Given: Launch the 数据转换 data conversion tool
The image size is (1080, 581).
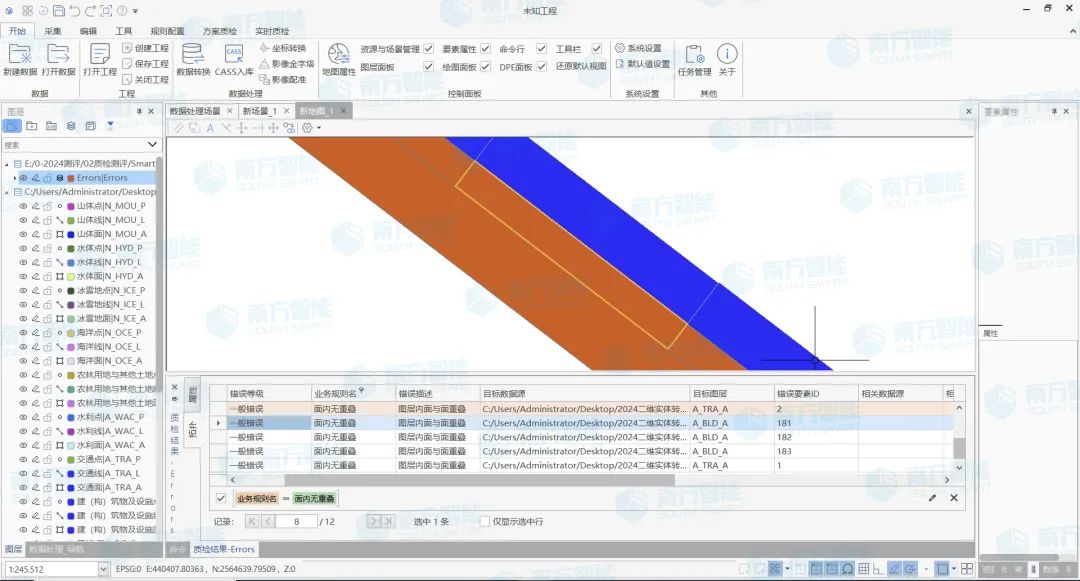Looking at the screenshot, I should [x=193, y=60].
